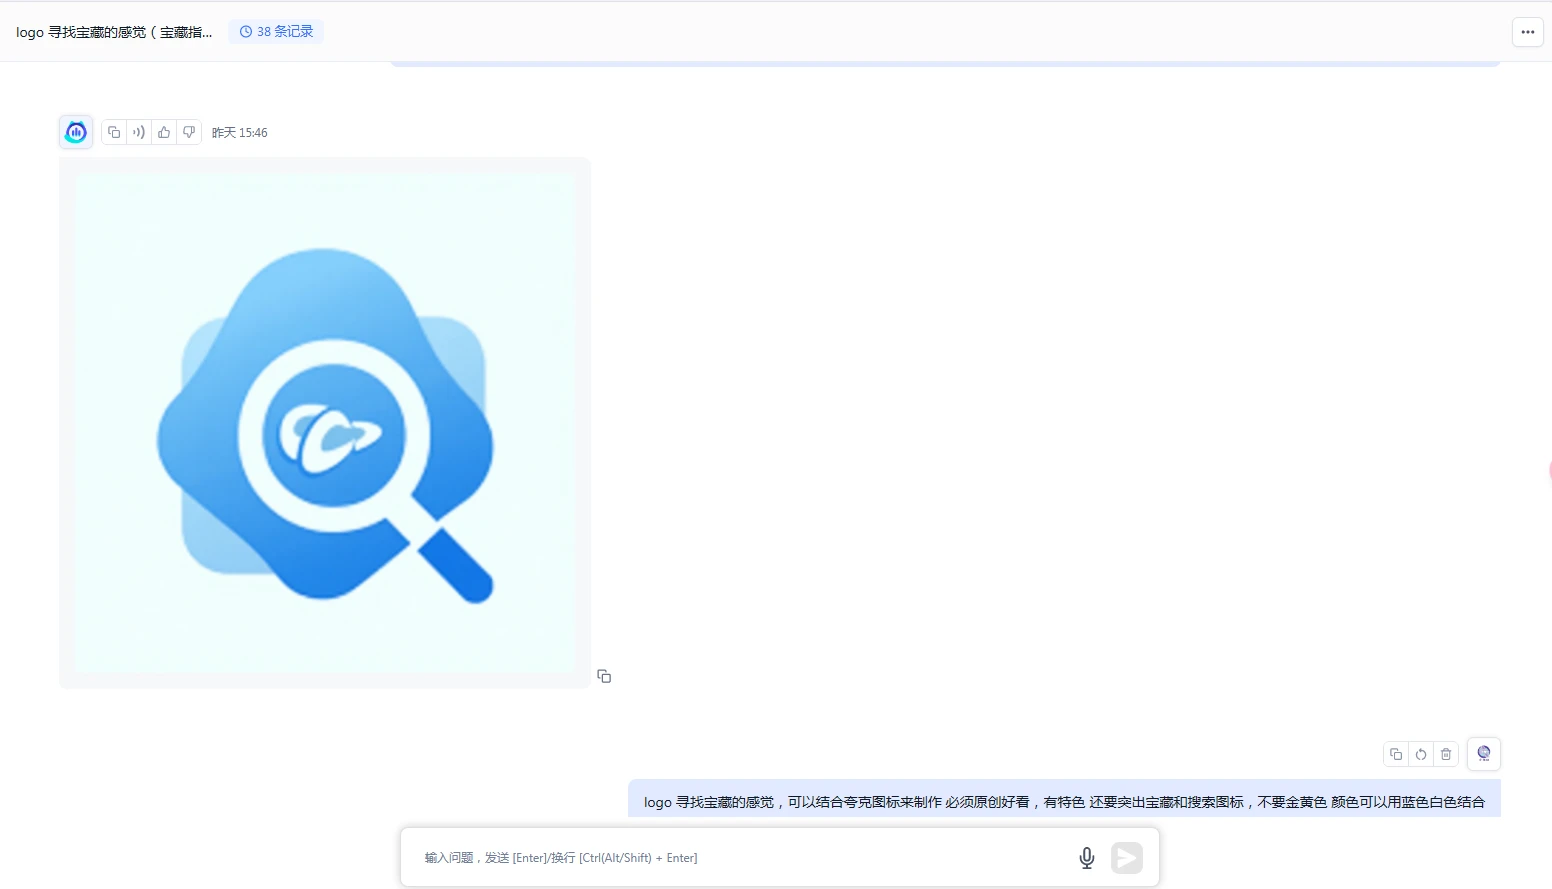Dislike the AI response with thumbs down
The height and width of the screenshot is (889, 1552).
tap(189, 132)
